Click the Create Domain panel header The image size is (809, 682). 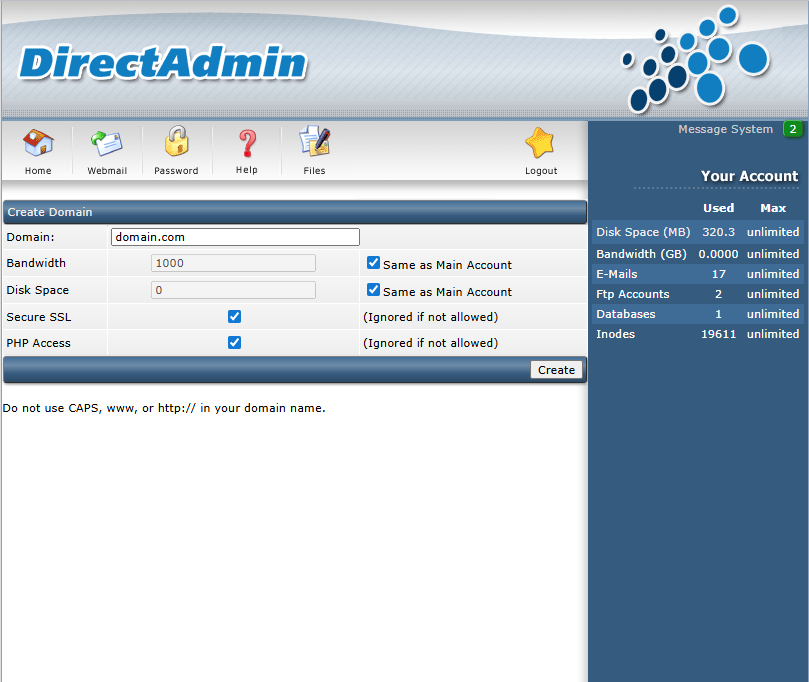(x=295, y=212)
